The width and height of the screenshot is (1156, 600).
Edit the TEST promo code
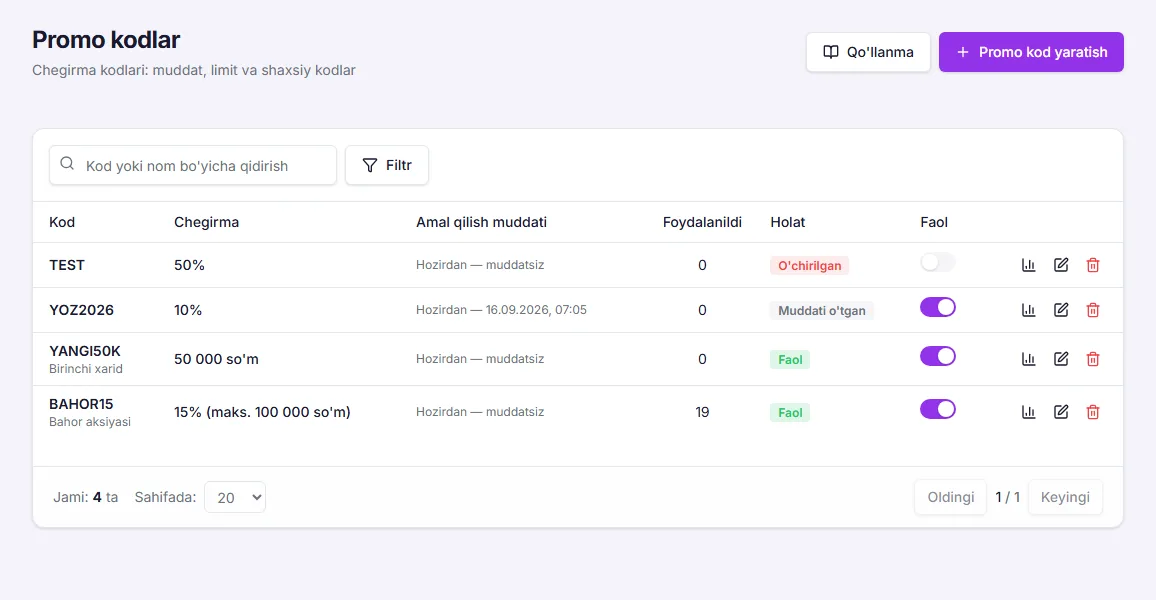coord(1061,265)
